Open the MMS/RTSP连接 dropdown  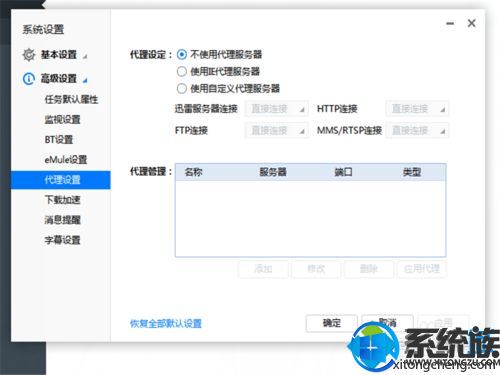pos(417,130)
